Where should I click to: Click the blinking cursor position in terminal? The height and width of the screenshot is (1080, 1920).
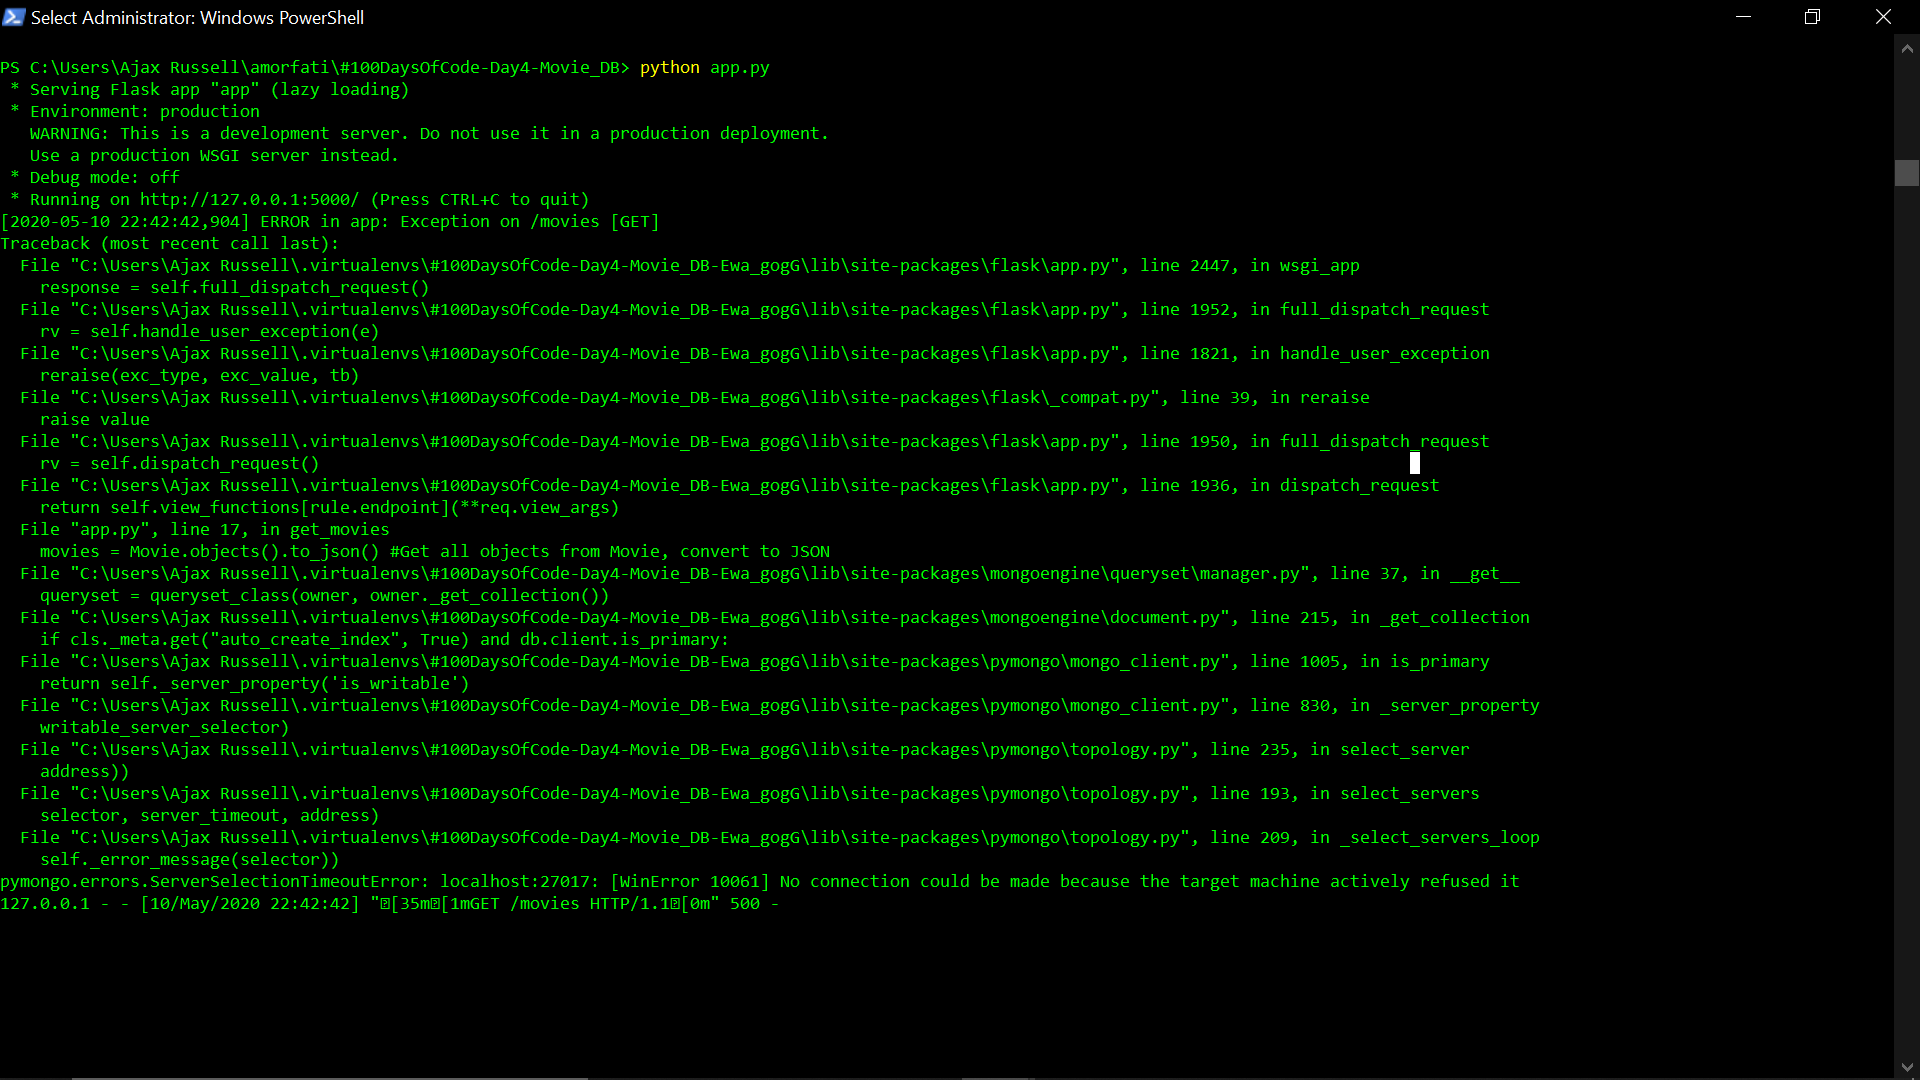coord(1415,462)
